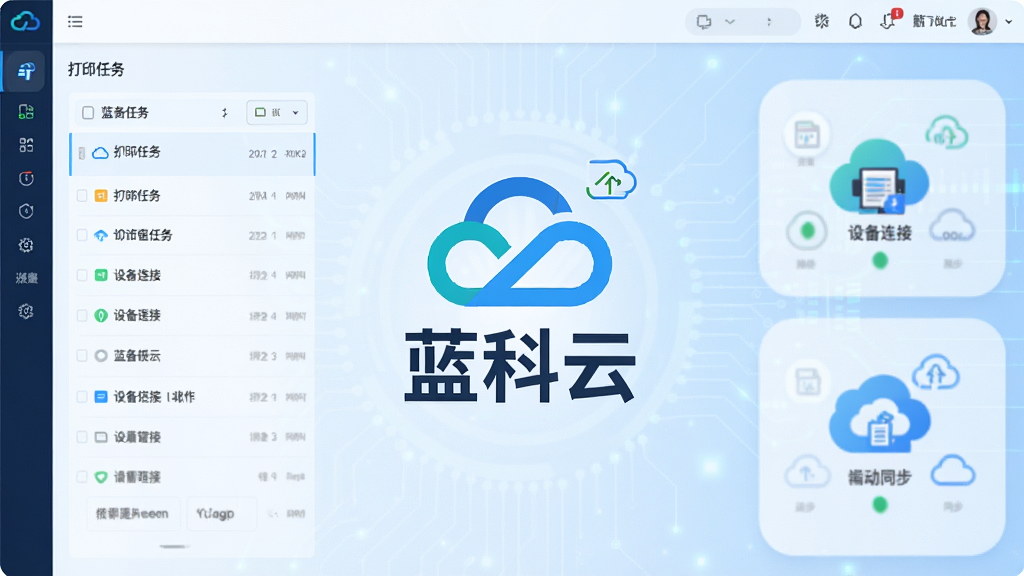The height and width of the screenshot is (576, 1024).
Task: Open the circular clock icon in sidebar
Action: coord(26,178)
